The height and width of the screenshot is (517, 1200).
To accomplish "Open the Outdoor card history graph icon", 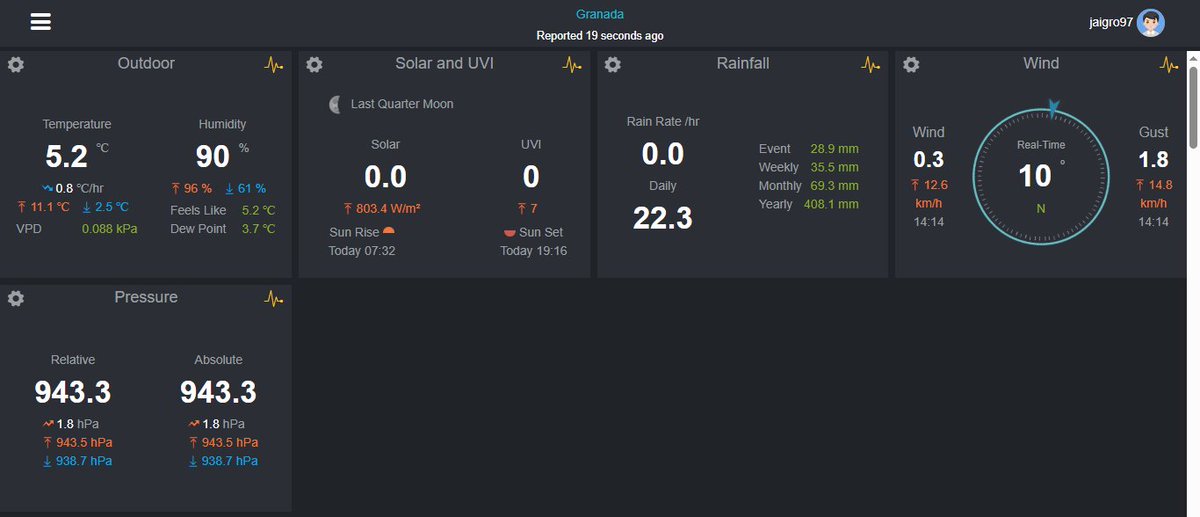I will pos(274,64).
